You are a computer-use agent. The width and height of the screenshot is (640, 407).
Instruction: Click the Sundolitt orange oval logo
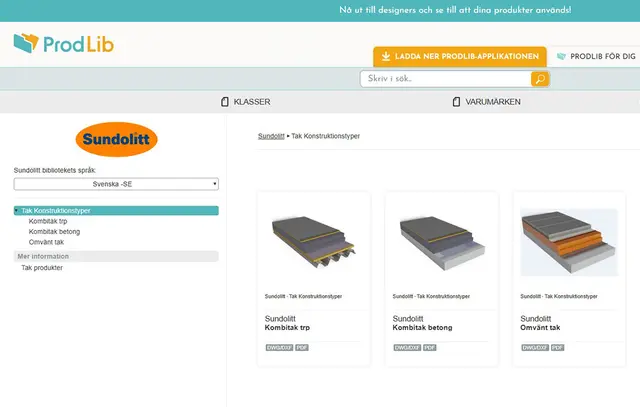point(116,139)
